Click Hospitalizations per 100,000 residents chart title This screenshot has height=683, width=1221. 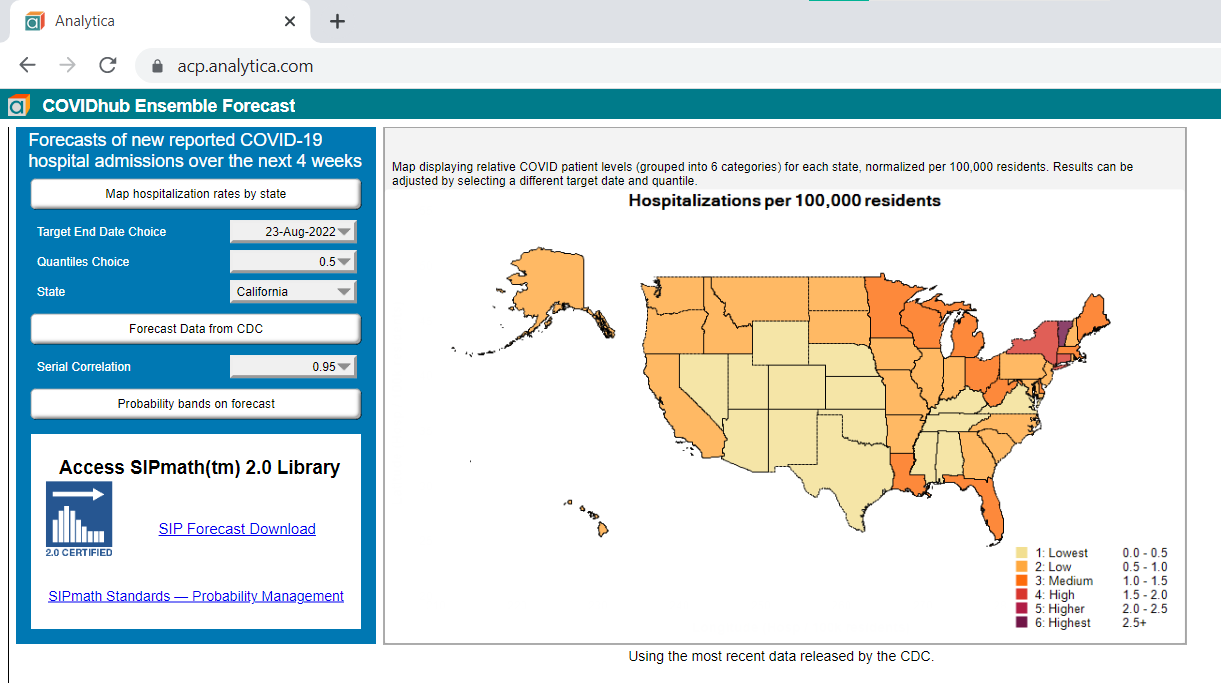pyautogui.click(x=784, y=201)
